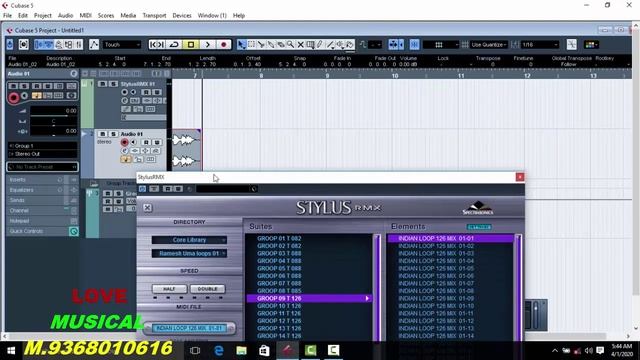
Task: Start recording with the toolbar Record button
Action: click(x=224, y=44)
